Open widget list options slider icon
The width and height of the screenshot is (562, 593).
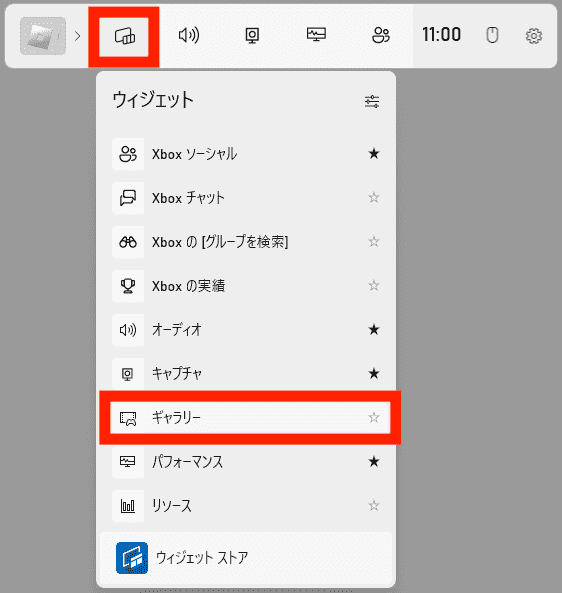(372, 101)
